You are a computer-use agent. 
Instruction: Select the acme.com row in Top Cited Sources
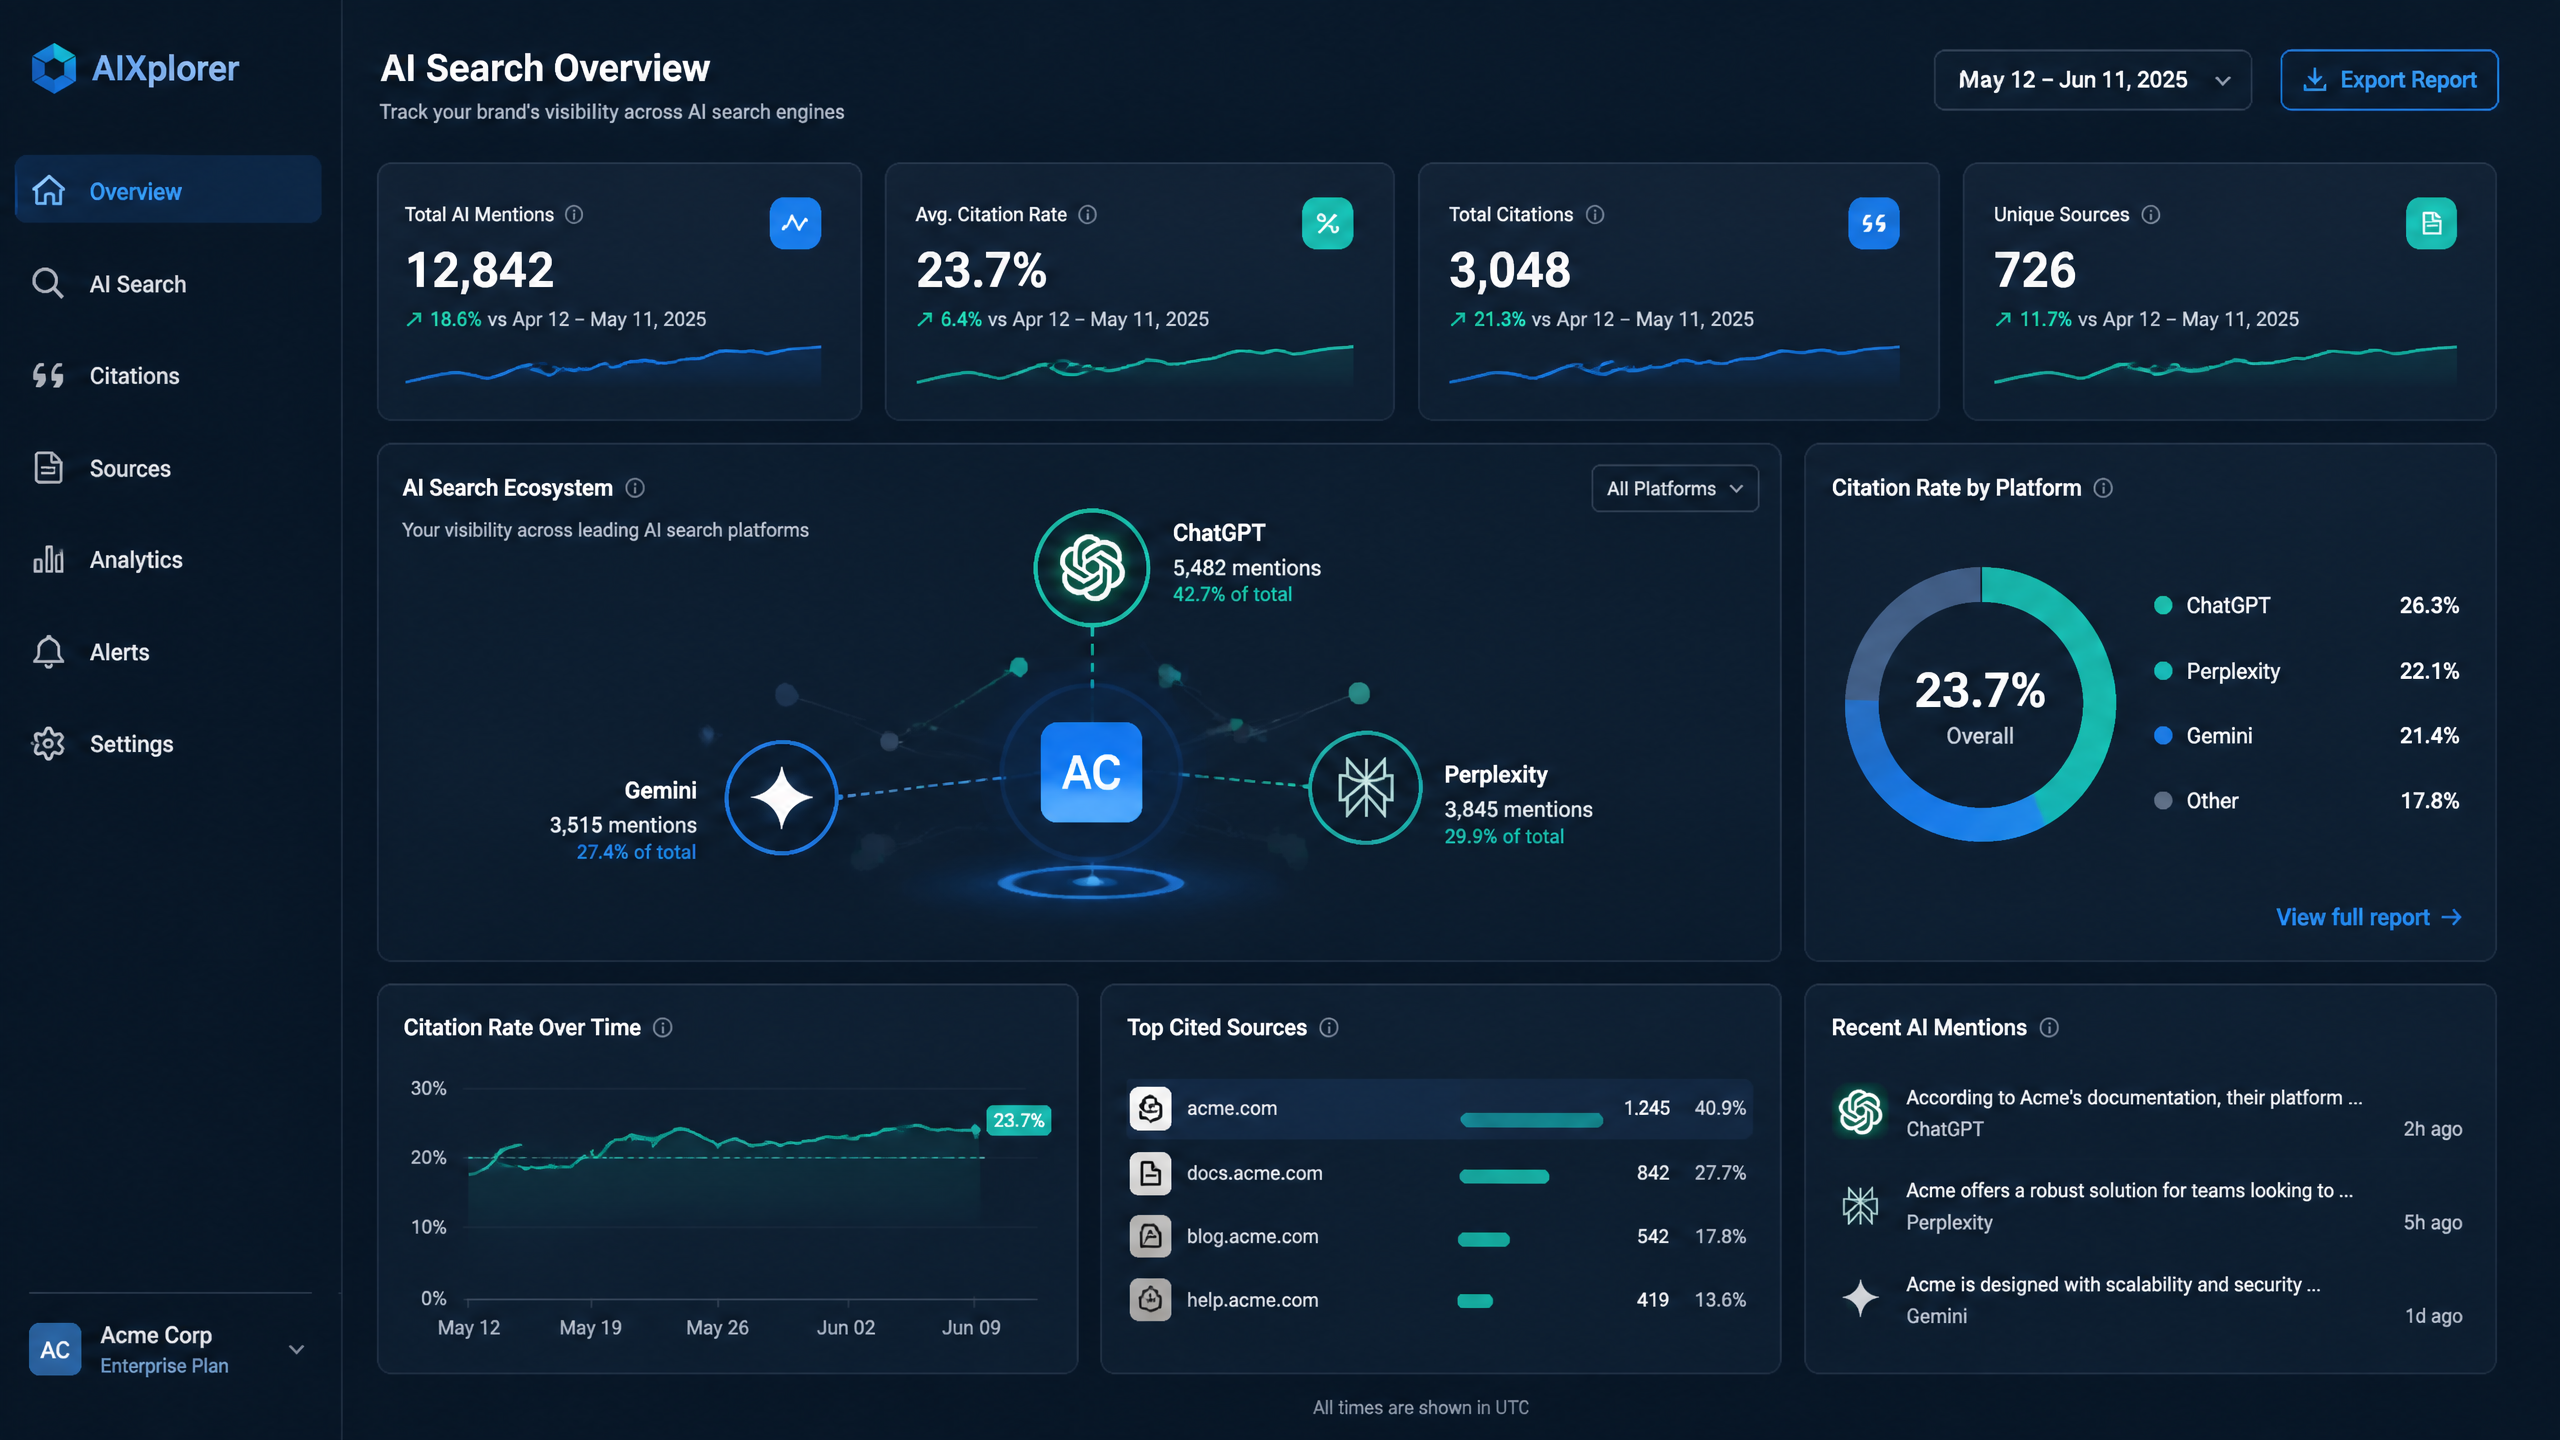click(x=1439, y=1108)
